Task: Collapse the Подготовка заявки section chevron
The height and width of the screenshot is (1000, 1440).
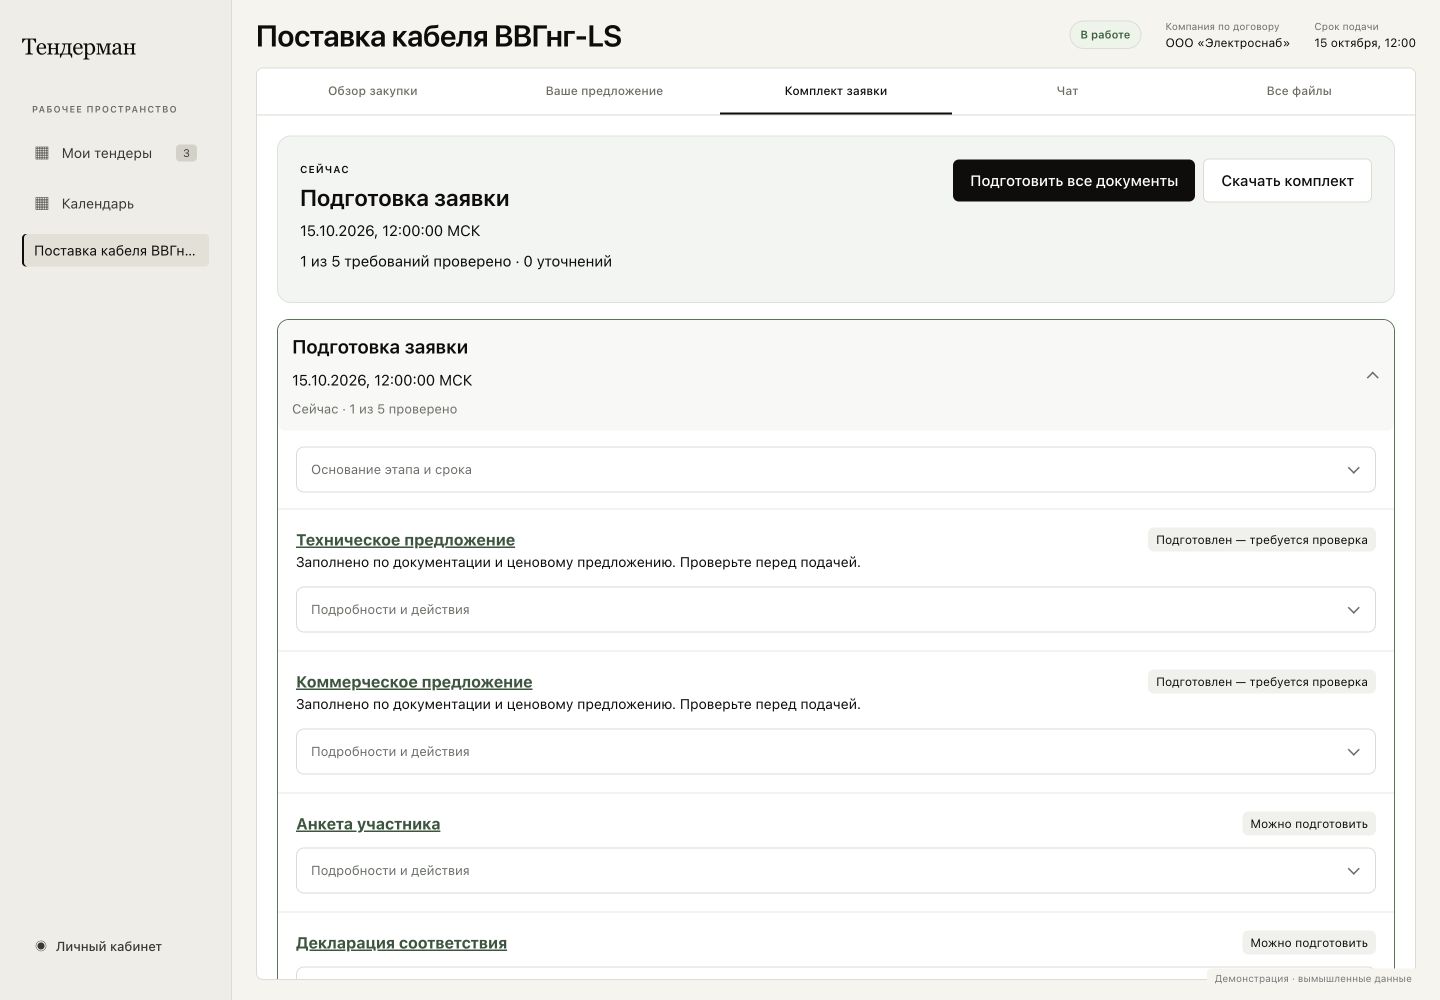Action: pyautogui.click(x=1372, y=376)
